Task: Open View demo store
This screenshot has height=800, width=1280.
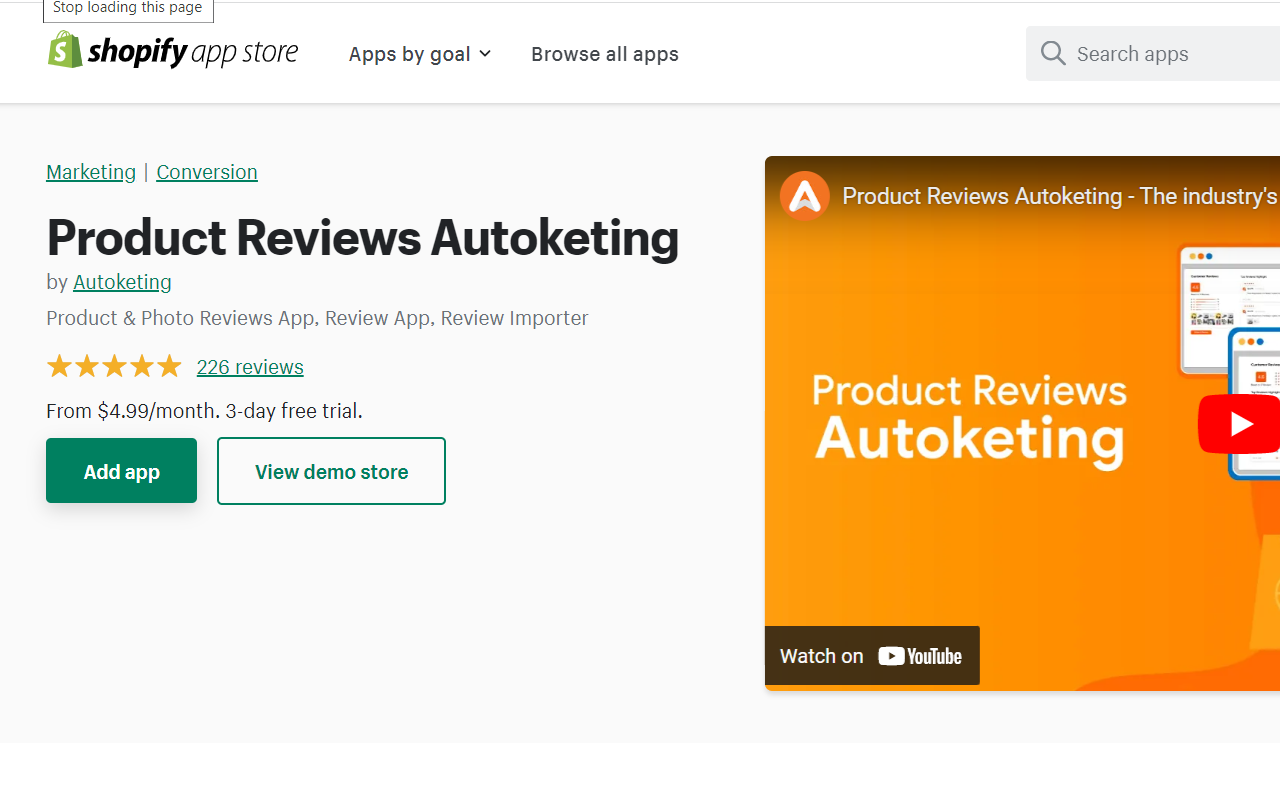Action: 331,470
